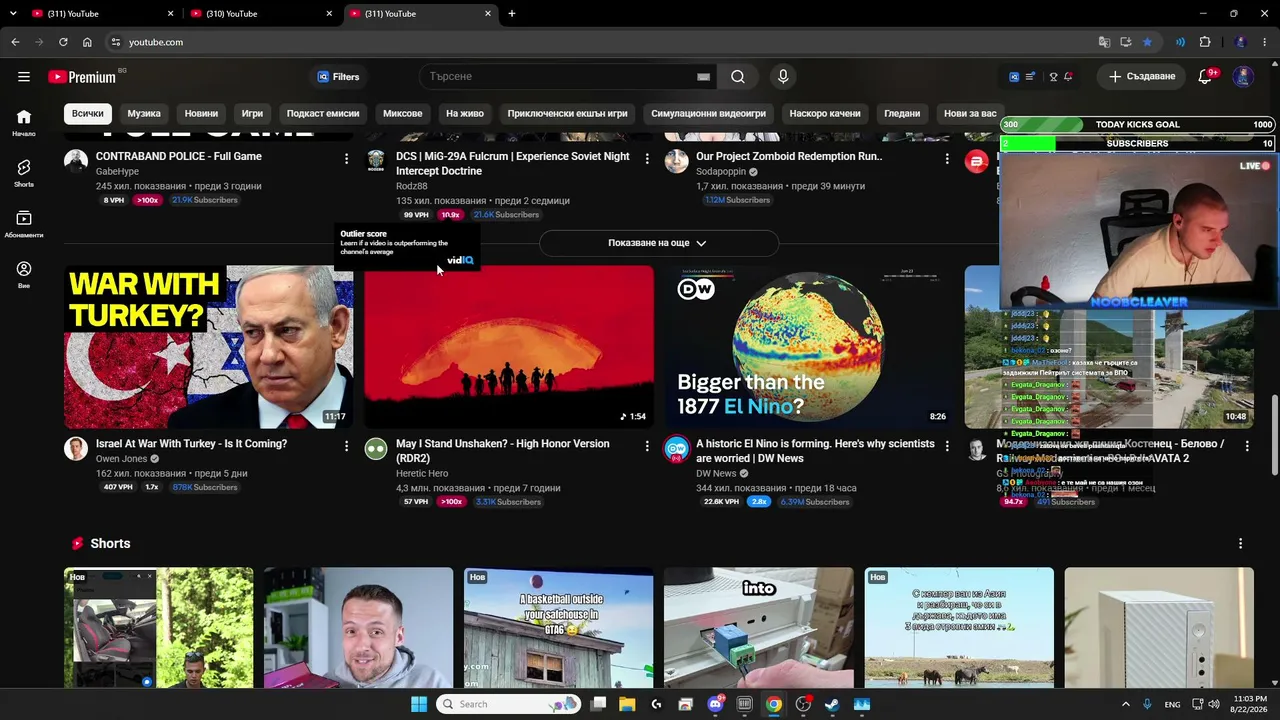
Task: Open YouTube notifications bell
Action: [x=1205, y=77]
